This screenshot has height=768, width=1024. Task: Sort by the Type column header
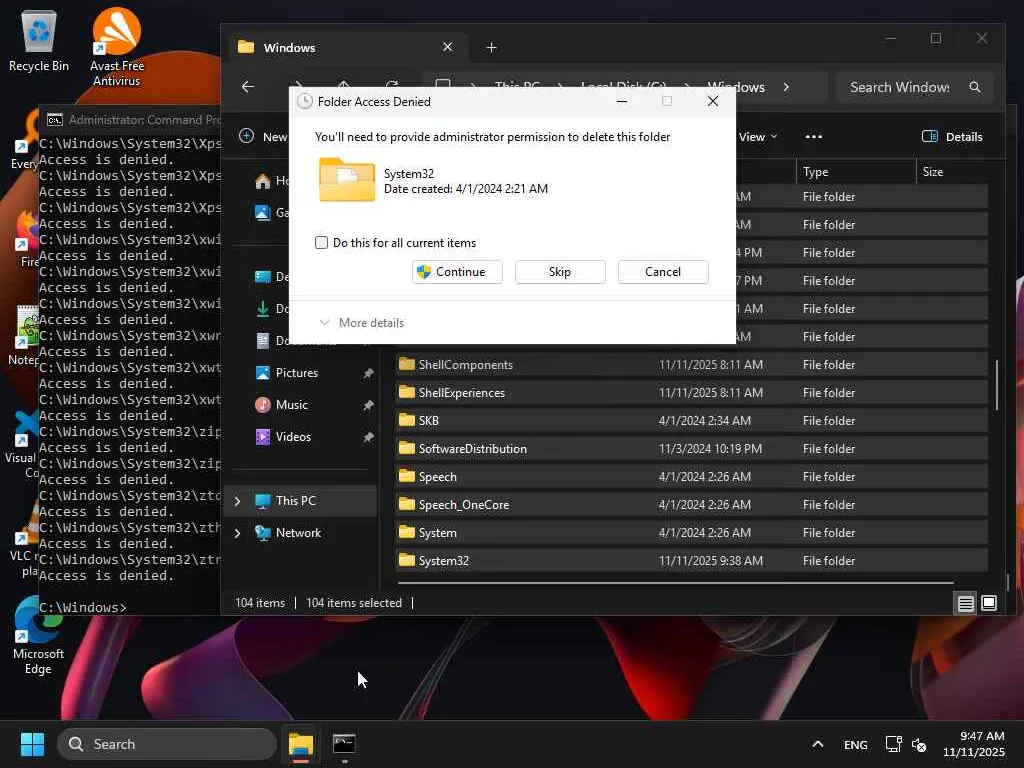856,172
